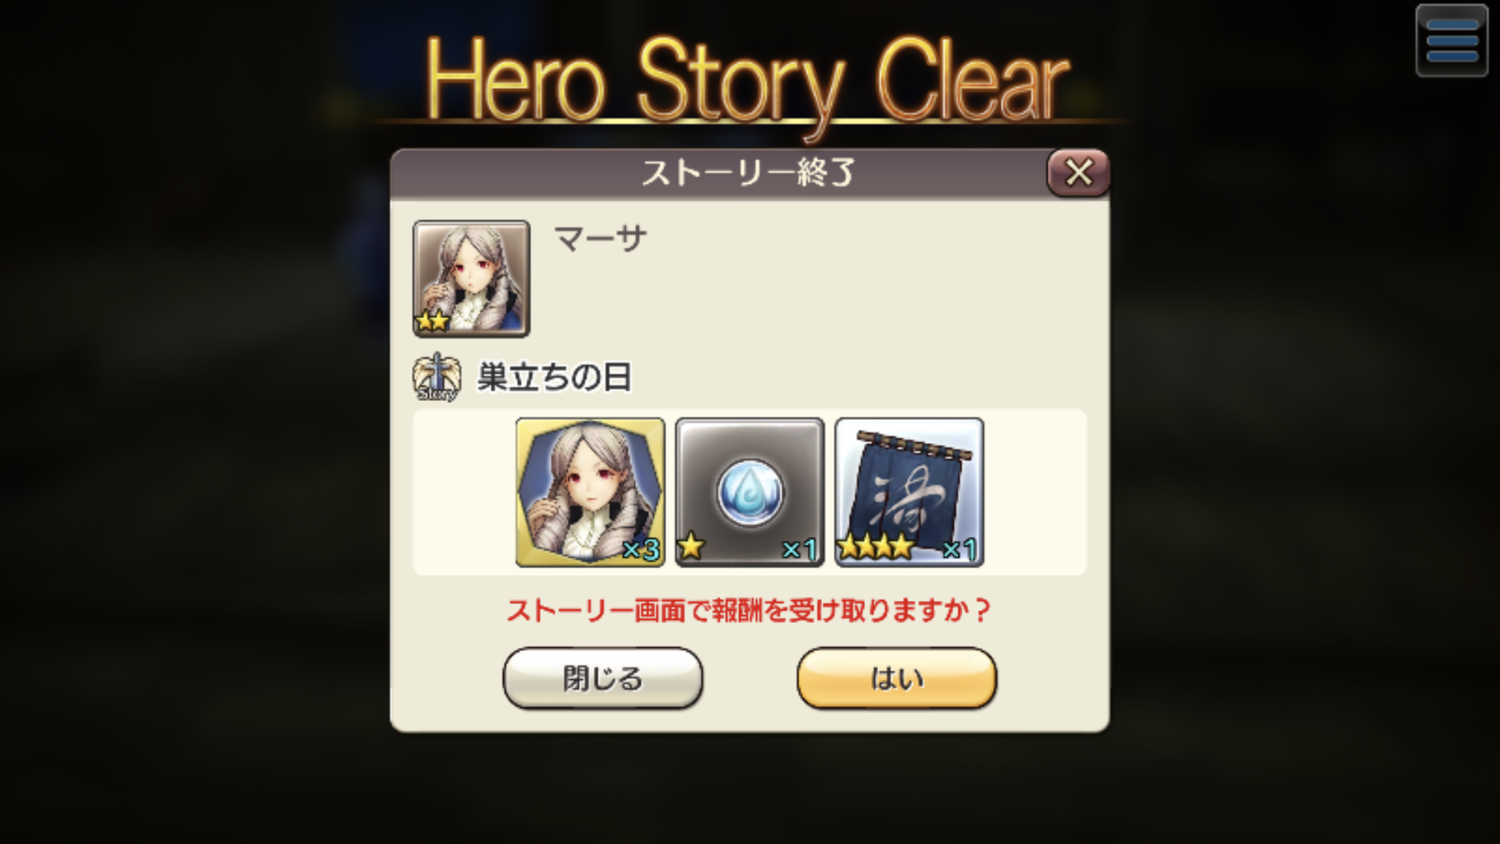Click the ×1 count on the water orb

[800, 549]
